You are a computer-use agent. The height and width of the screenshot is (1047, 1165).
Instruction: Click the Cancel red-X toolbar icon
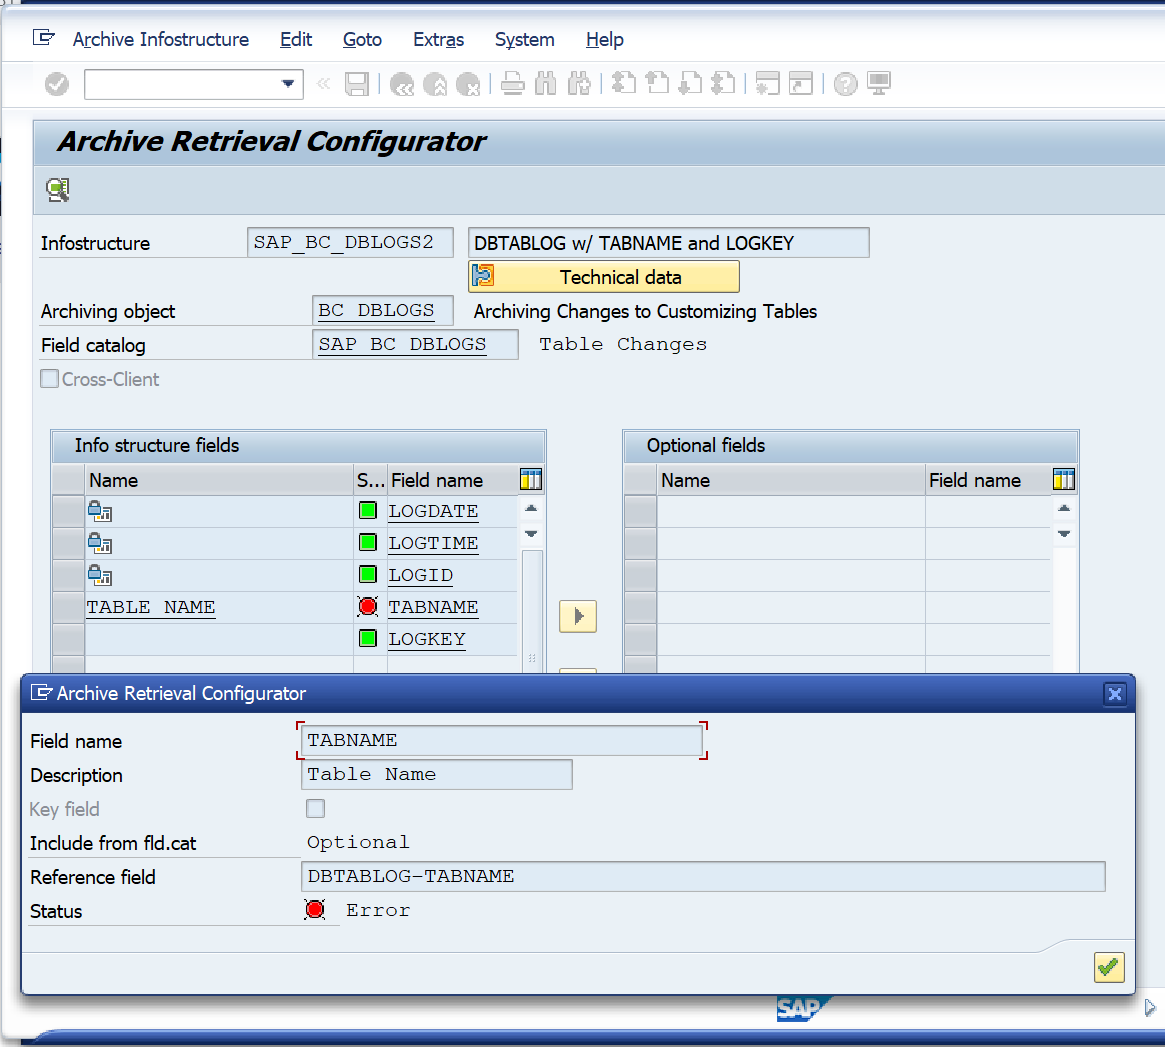468,84
